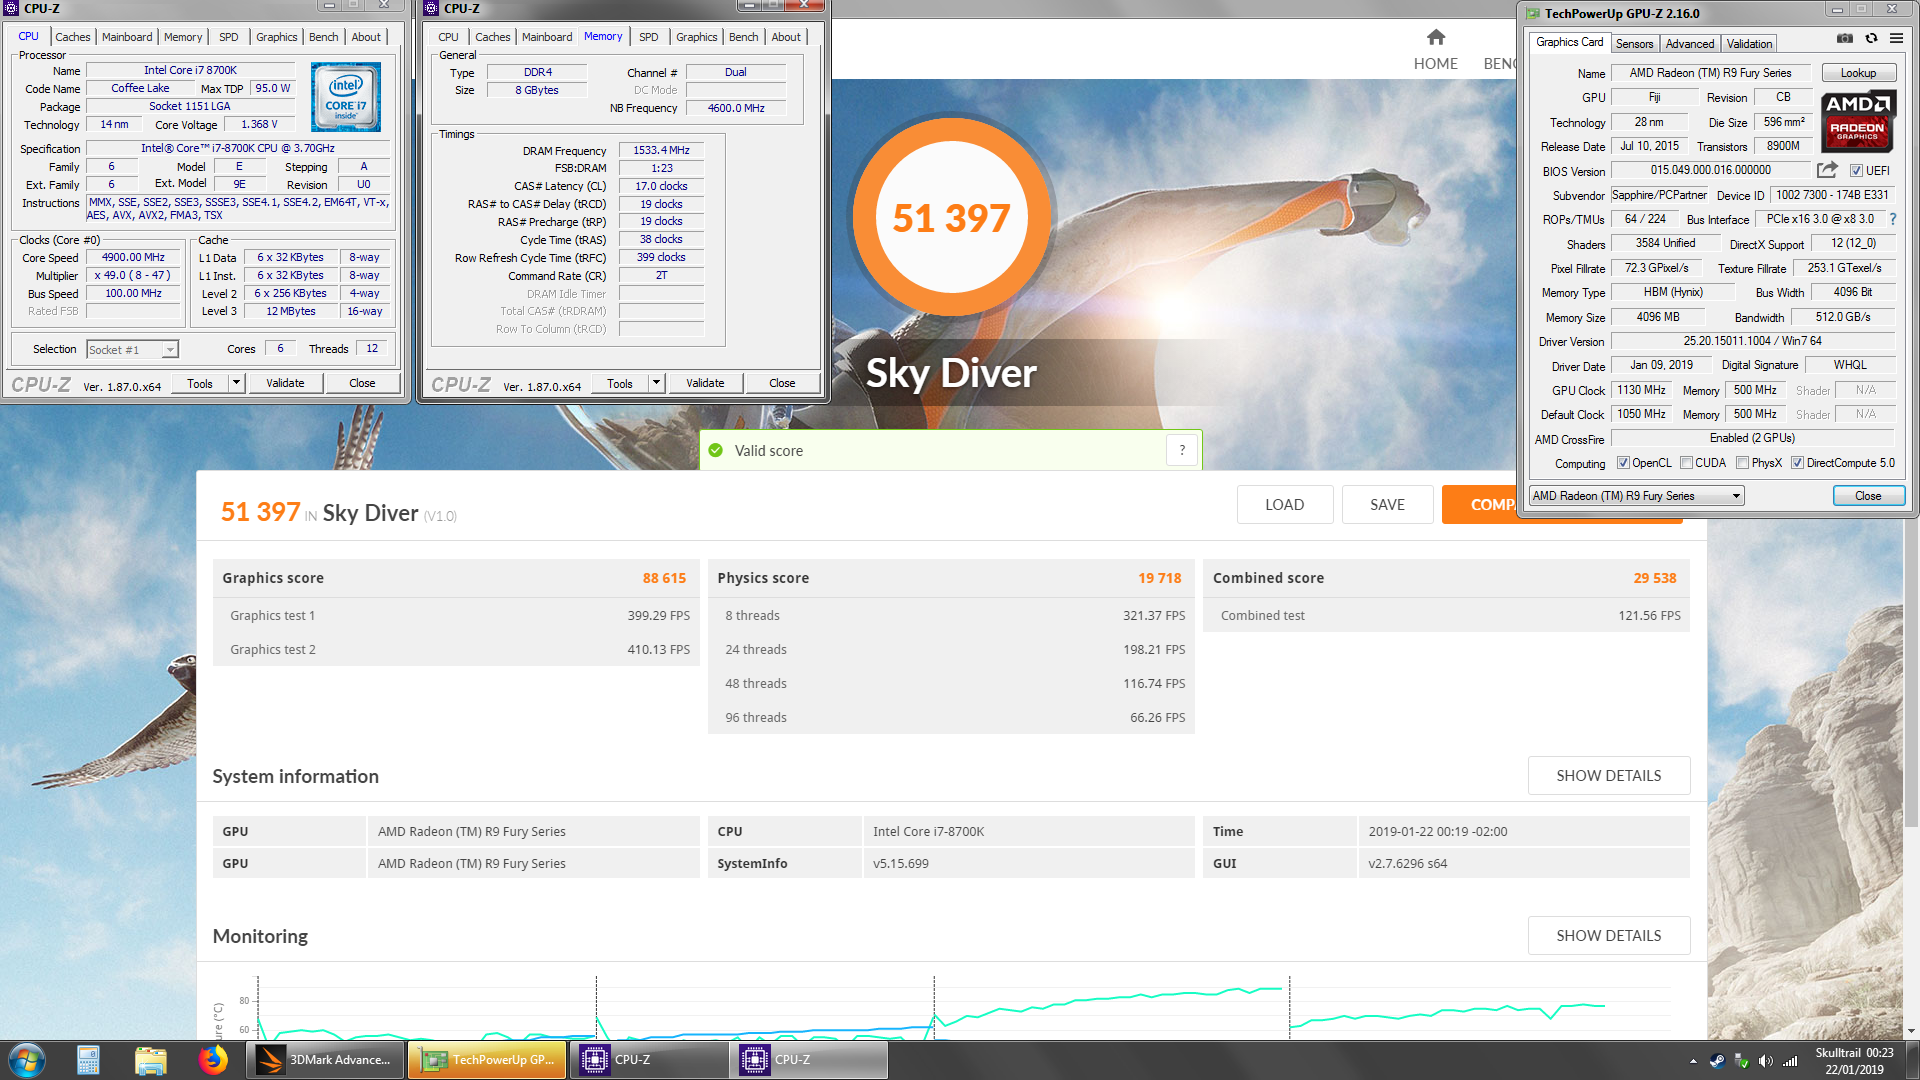Switch to 3DMark Advanced taskbar item
Image resolution: width=1920 pixels, height=1080 pixels.
pos(326,1060)
